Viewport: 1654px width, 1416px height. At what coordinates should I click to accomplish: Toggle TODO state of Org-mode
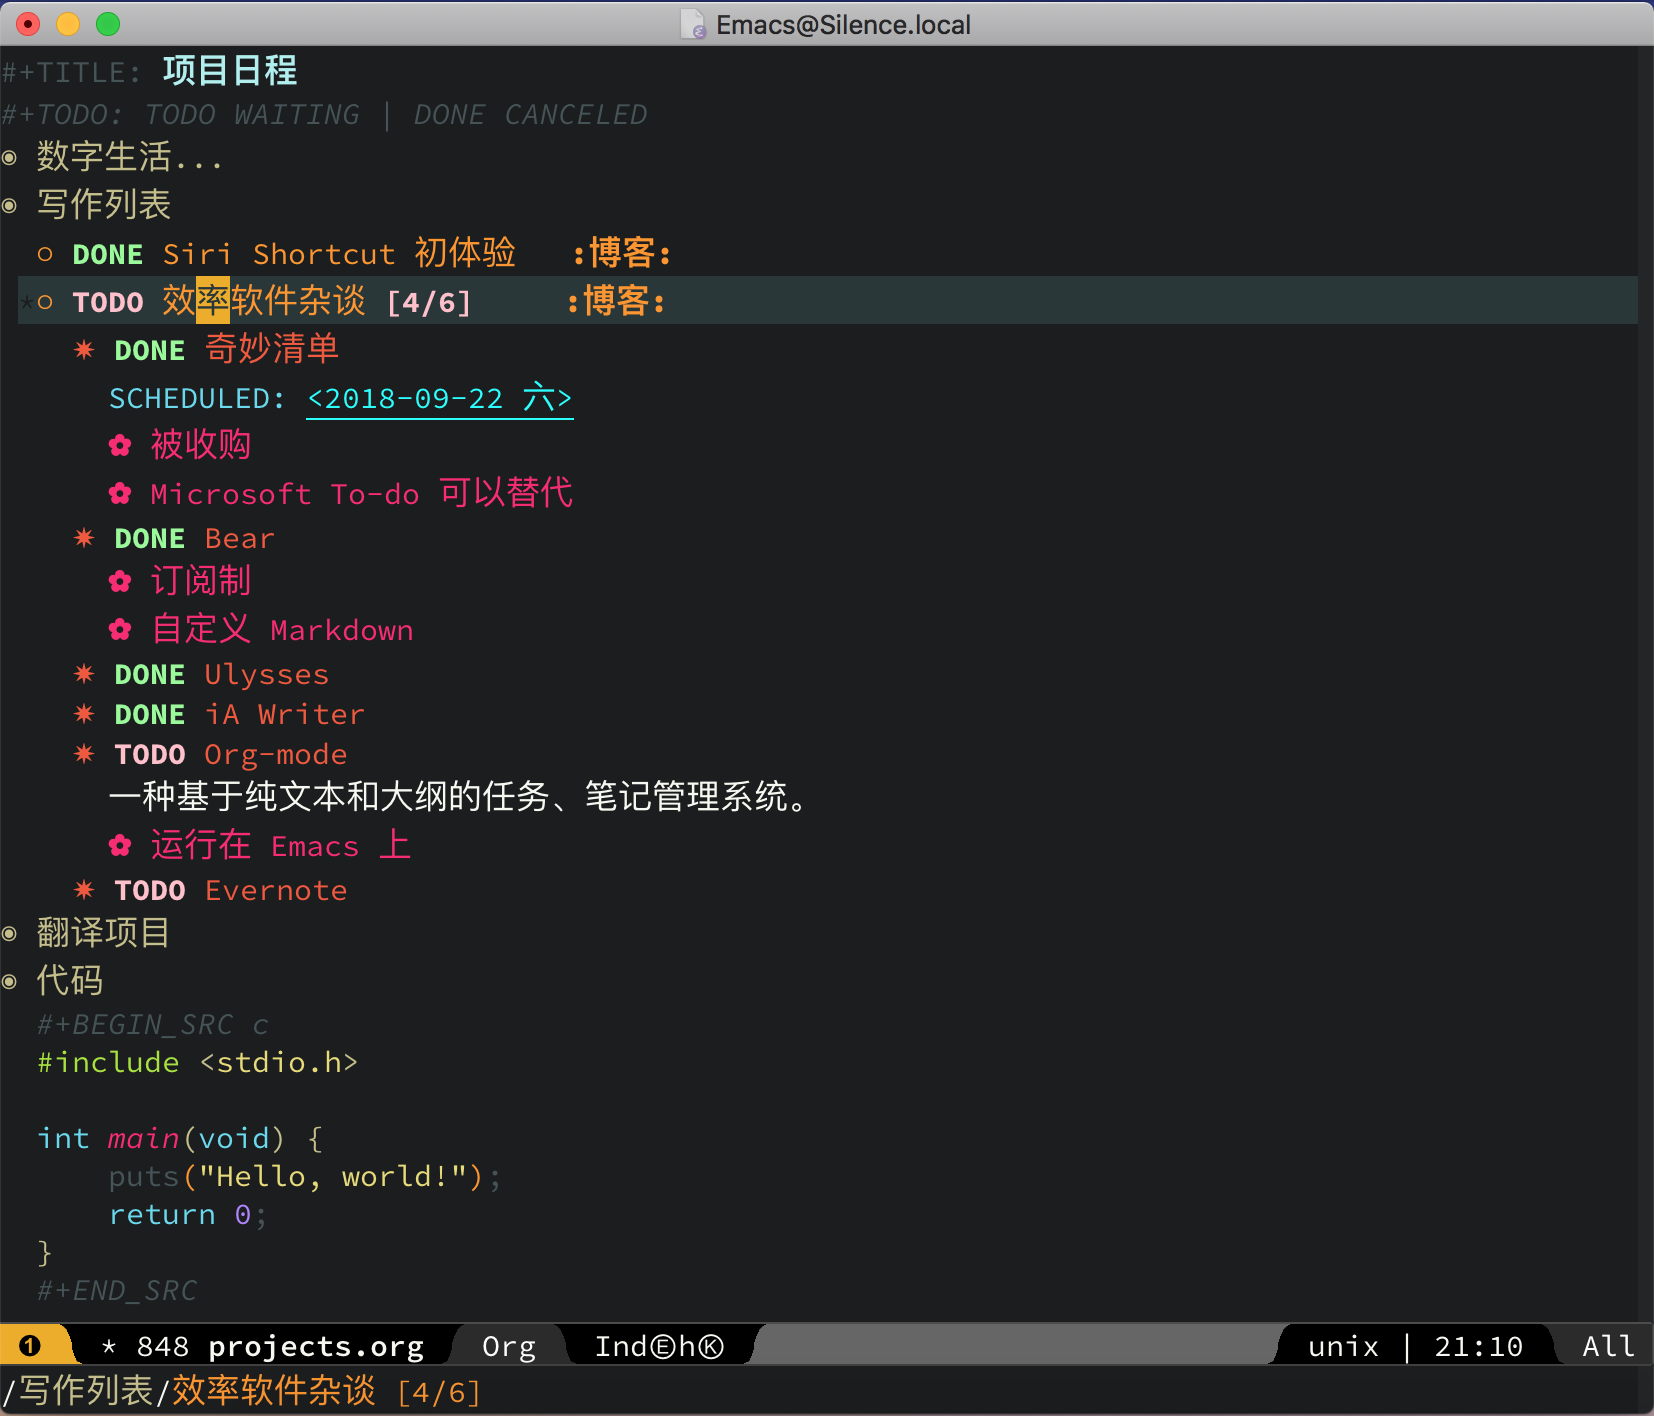tap(150, 754)
